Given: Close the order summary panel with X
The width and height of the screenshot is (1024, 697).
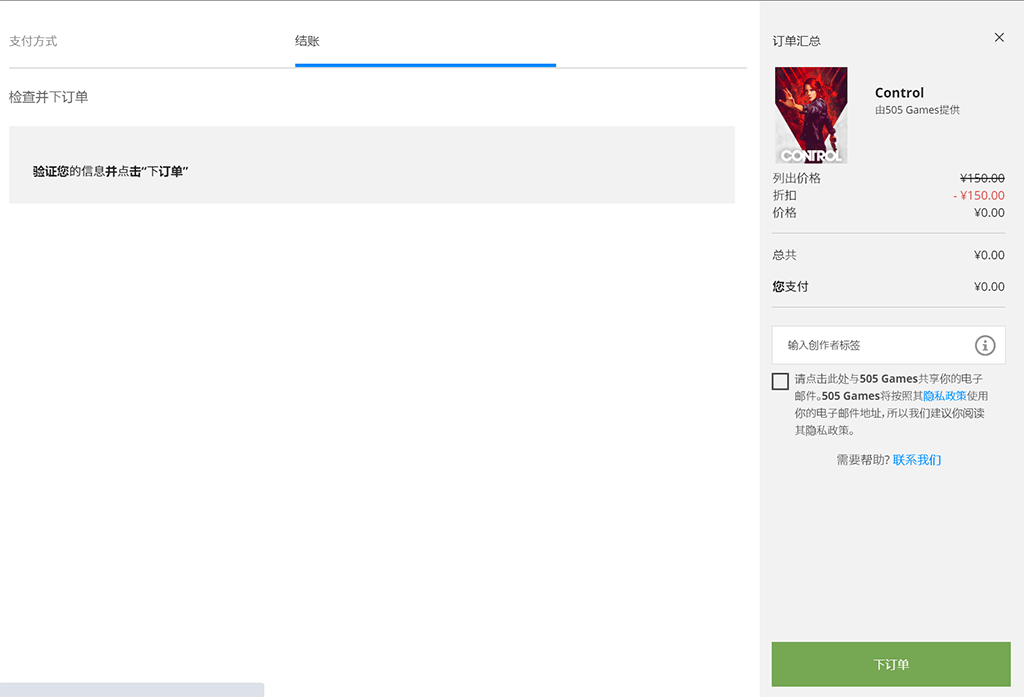Looking at the screenshot, I should point(999,38).
